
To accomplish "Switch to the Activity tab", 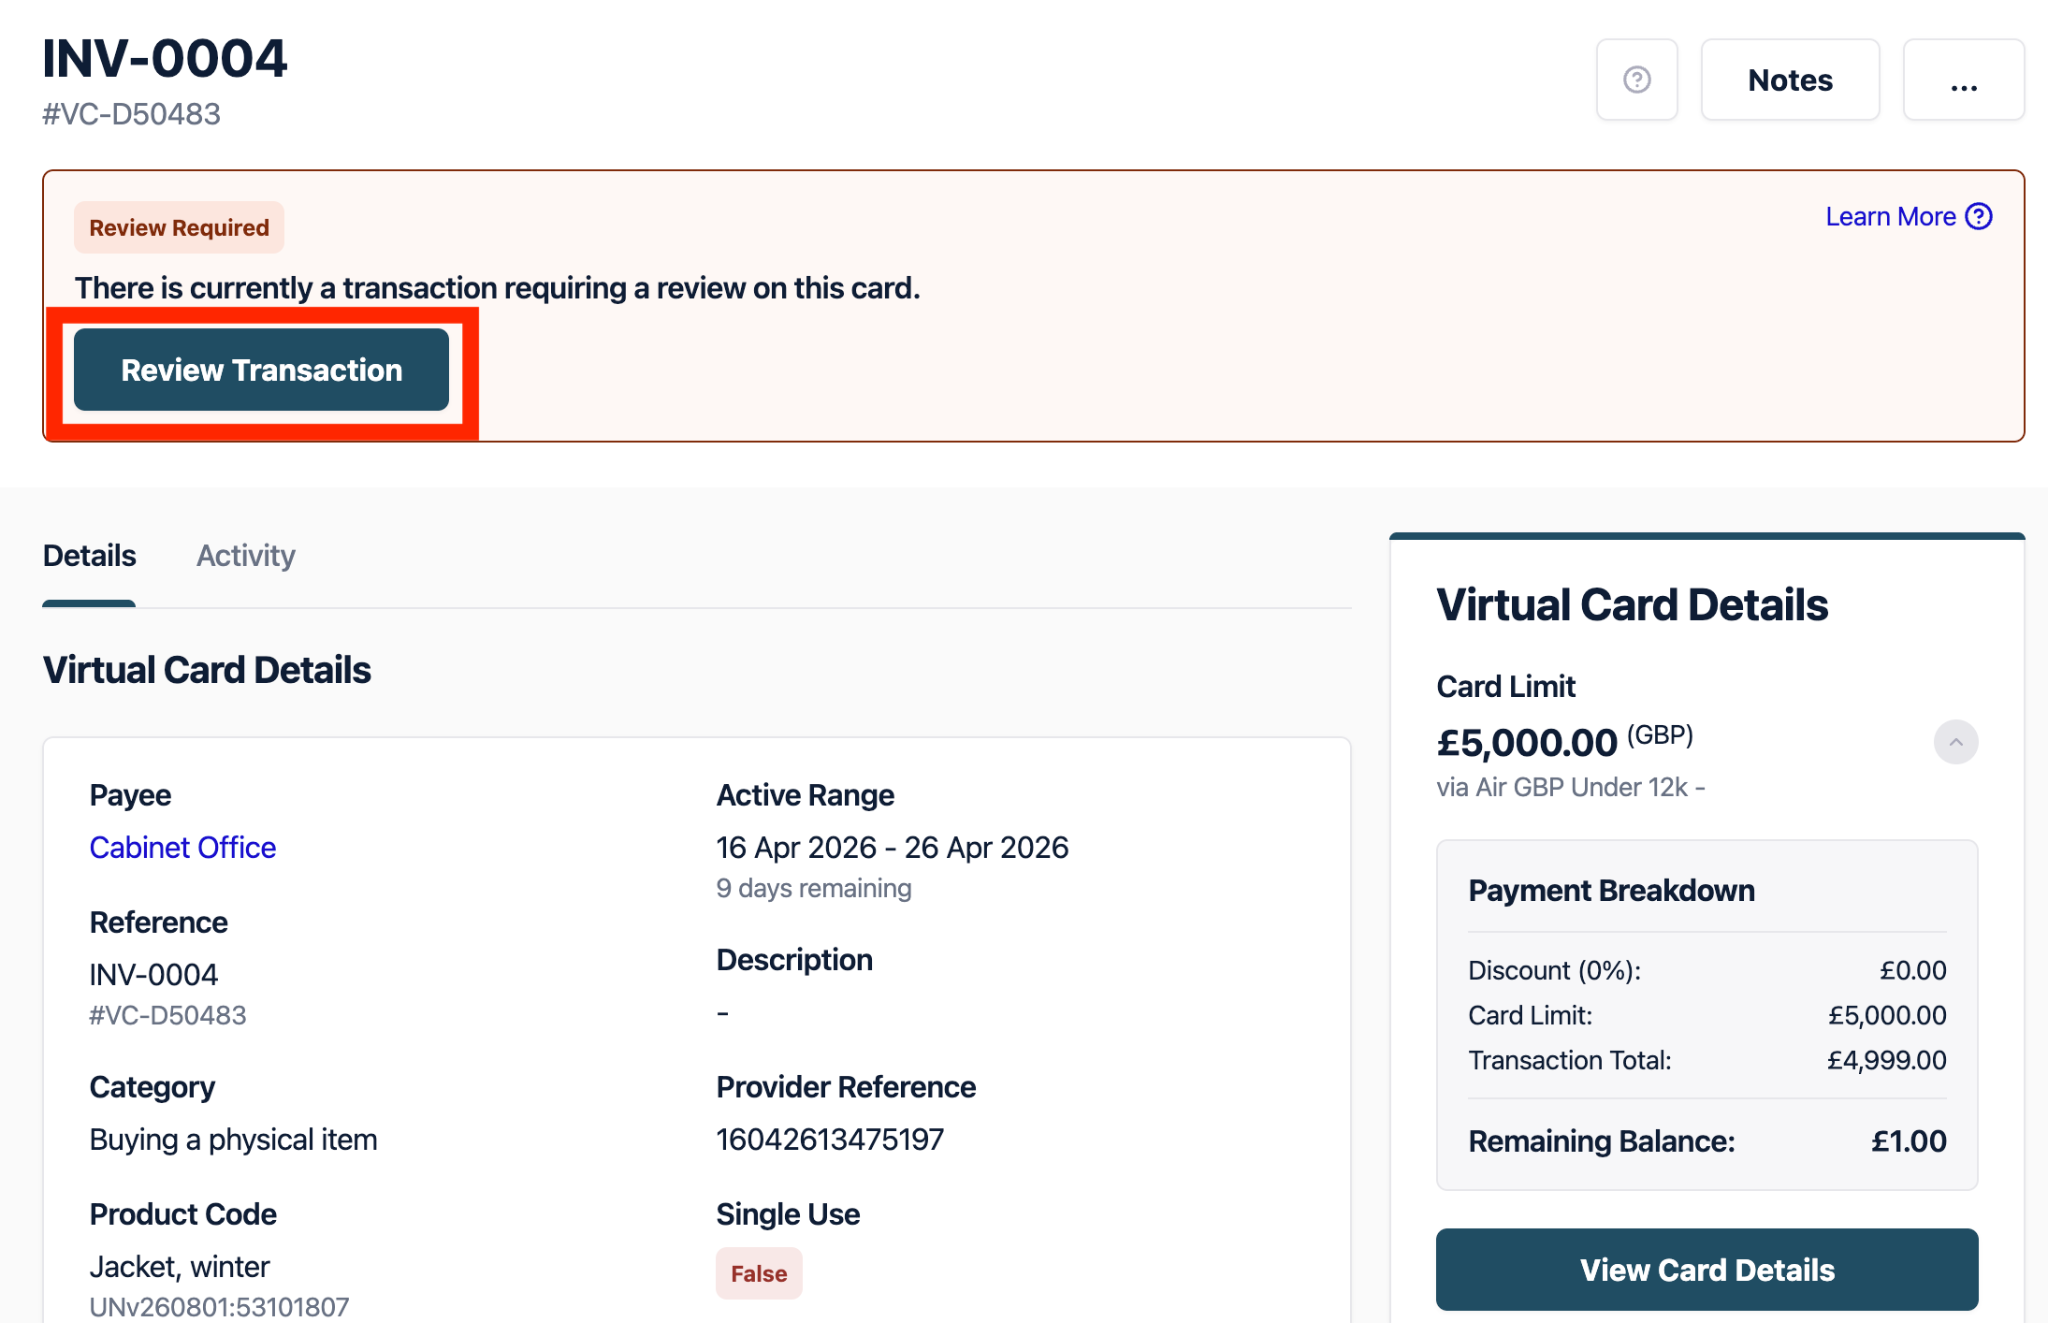I will point(245,556).
